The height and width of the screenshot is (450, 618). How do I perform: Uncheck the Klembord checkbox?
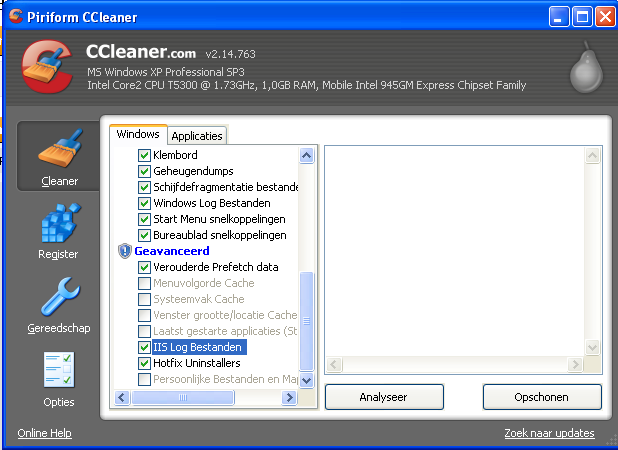tap(144, 155)
